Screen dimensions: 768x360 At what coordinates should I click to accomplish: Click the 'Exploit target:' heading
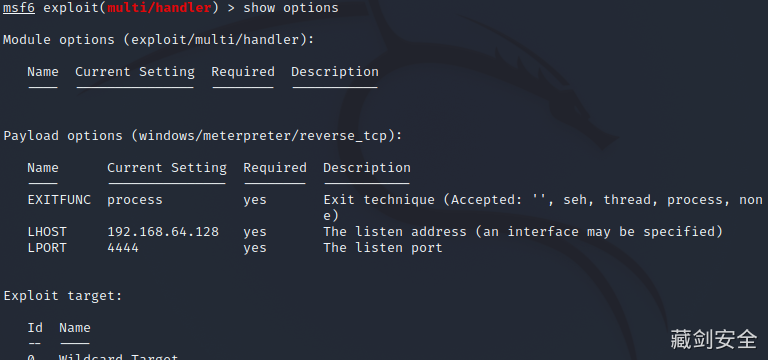(x=63, y=296)
